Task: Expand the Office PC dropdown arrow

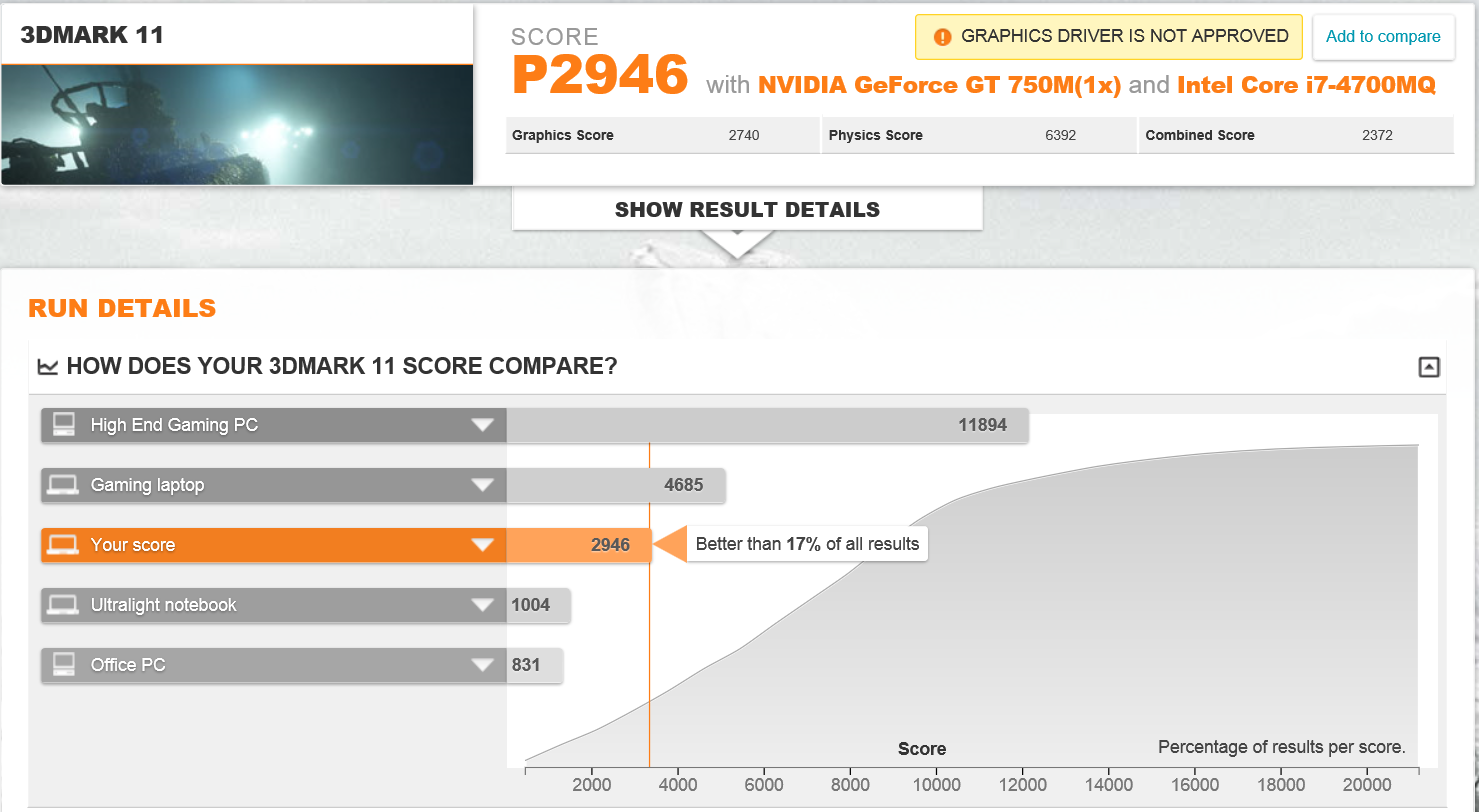Action: point(483,665)
